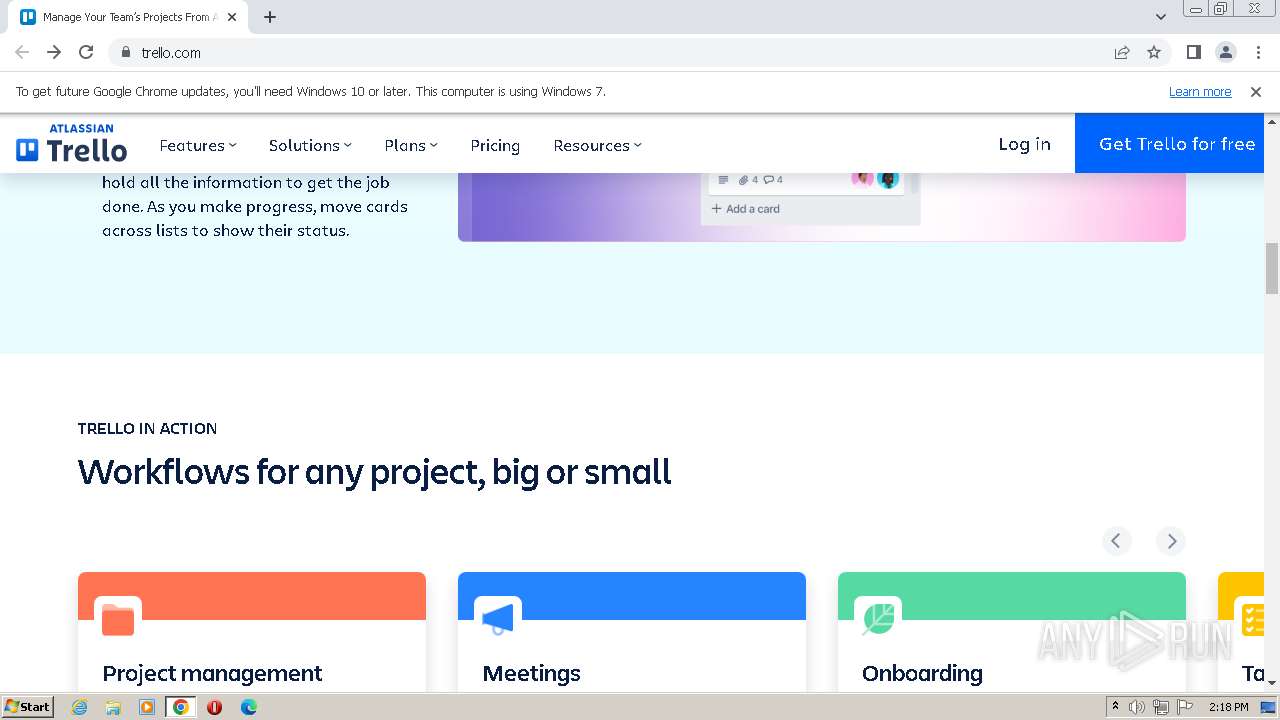The width and height of the screenshot is (1280, 720).
Task: Share this page using address bar icon
Action: point(1122,52)
